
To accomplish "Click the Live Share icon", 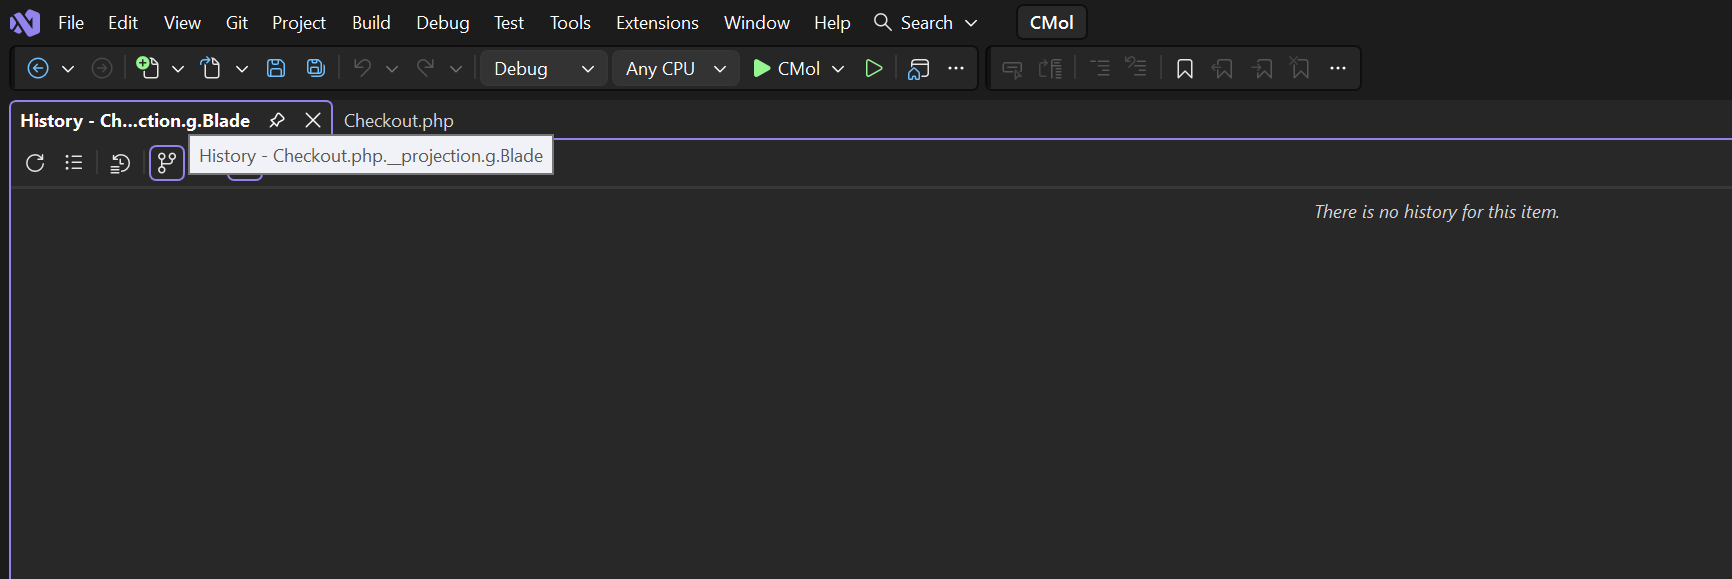I will pos(919,68).
